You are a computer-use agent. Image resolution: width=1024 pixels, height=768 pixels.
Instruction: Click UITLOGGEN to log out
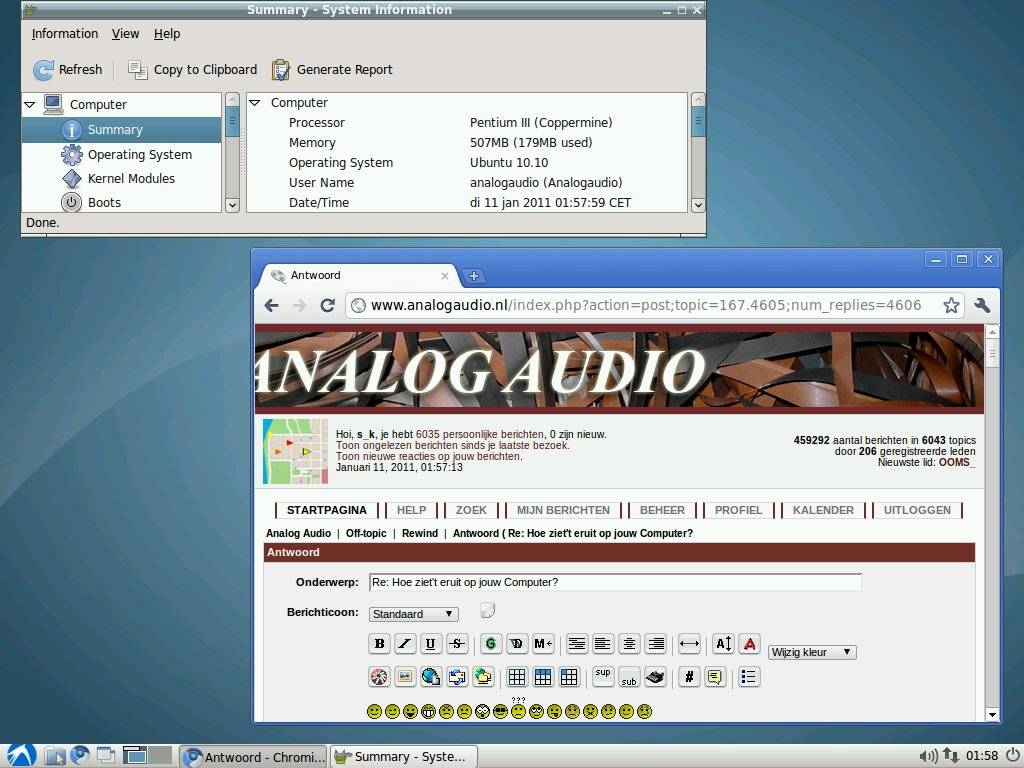click(x=917, y=510)
